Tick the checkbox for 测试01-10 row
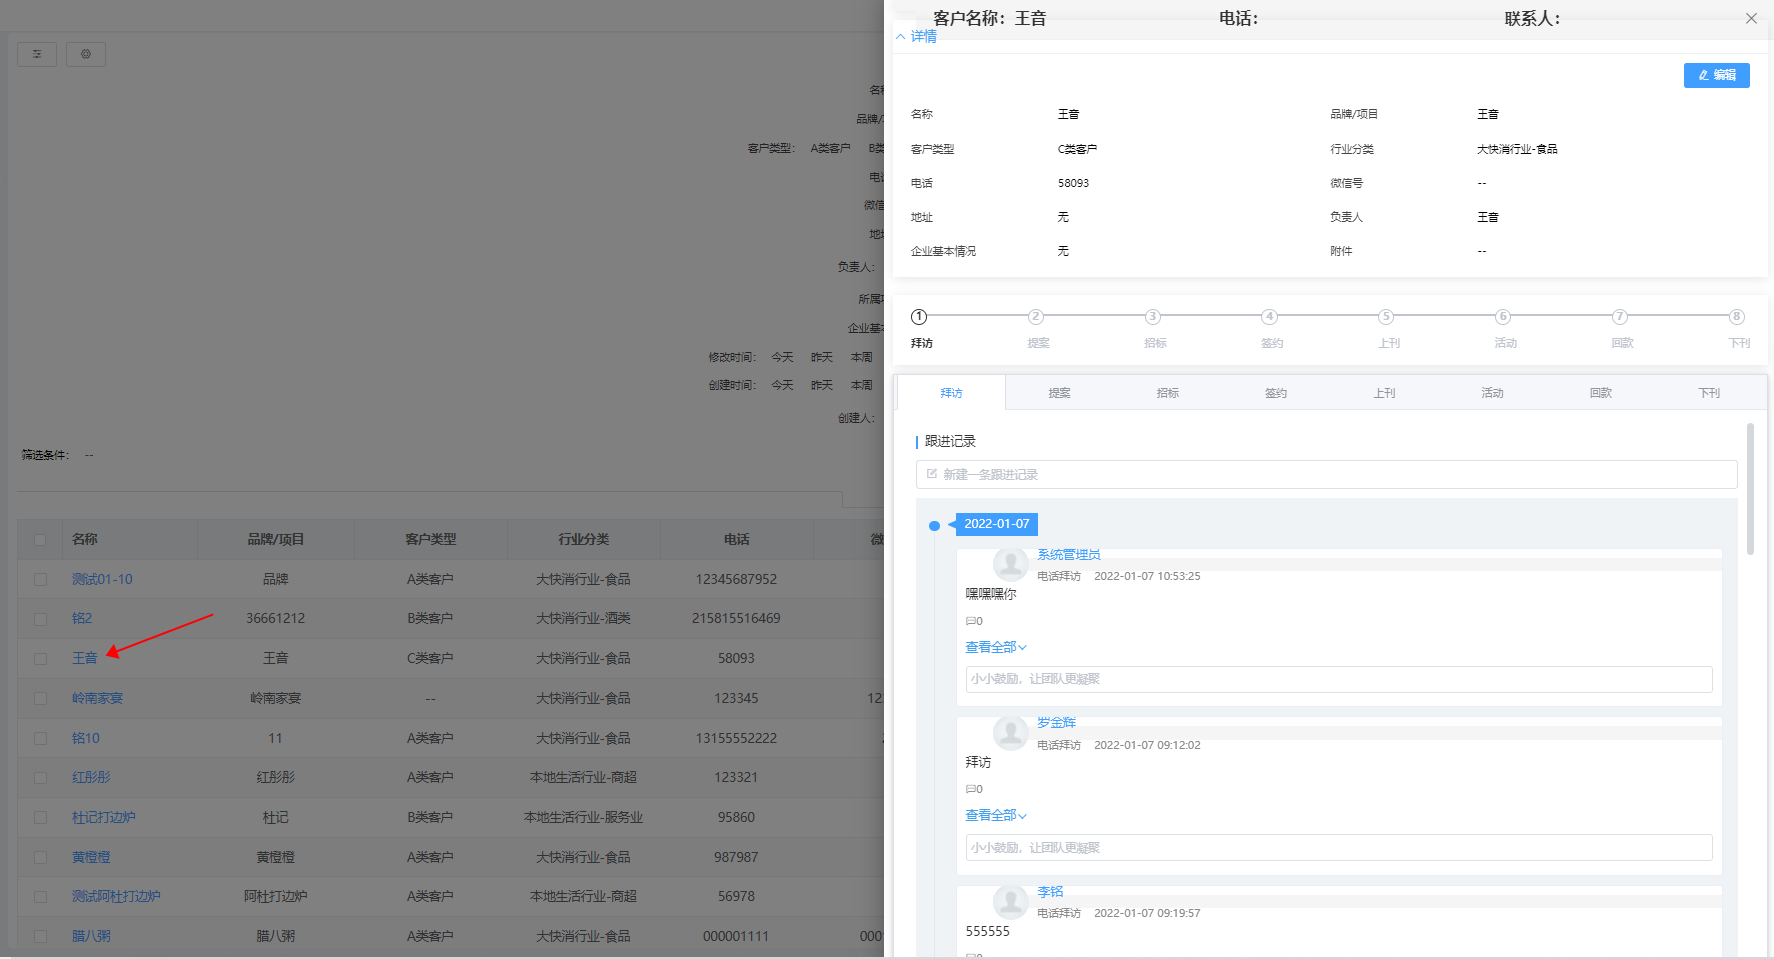Viewport: 1774px width, 959px height. click(40, 579)
